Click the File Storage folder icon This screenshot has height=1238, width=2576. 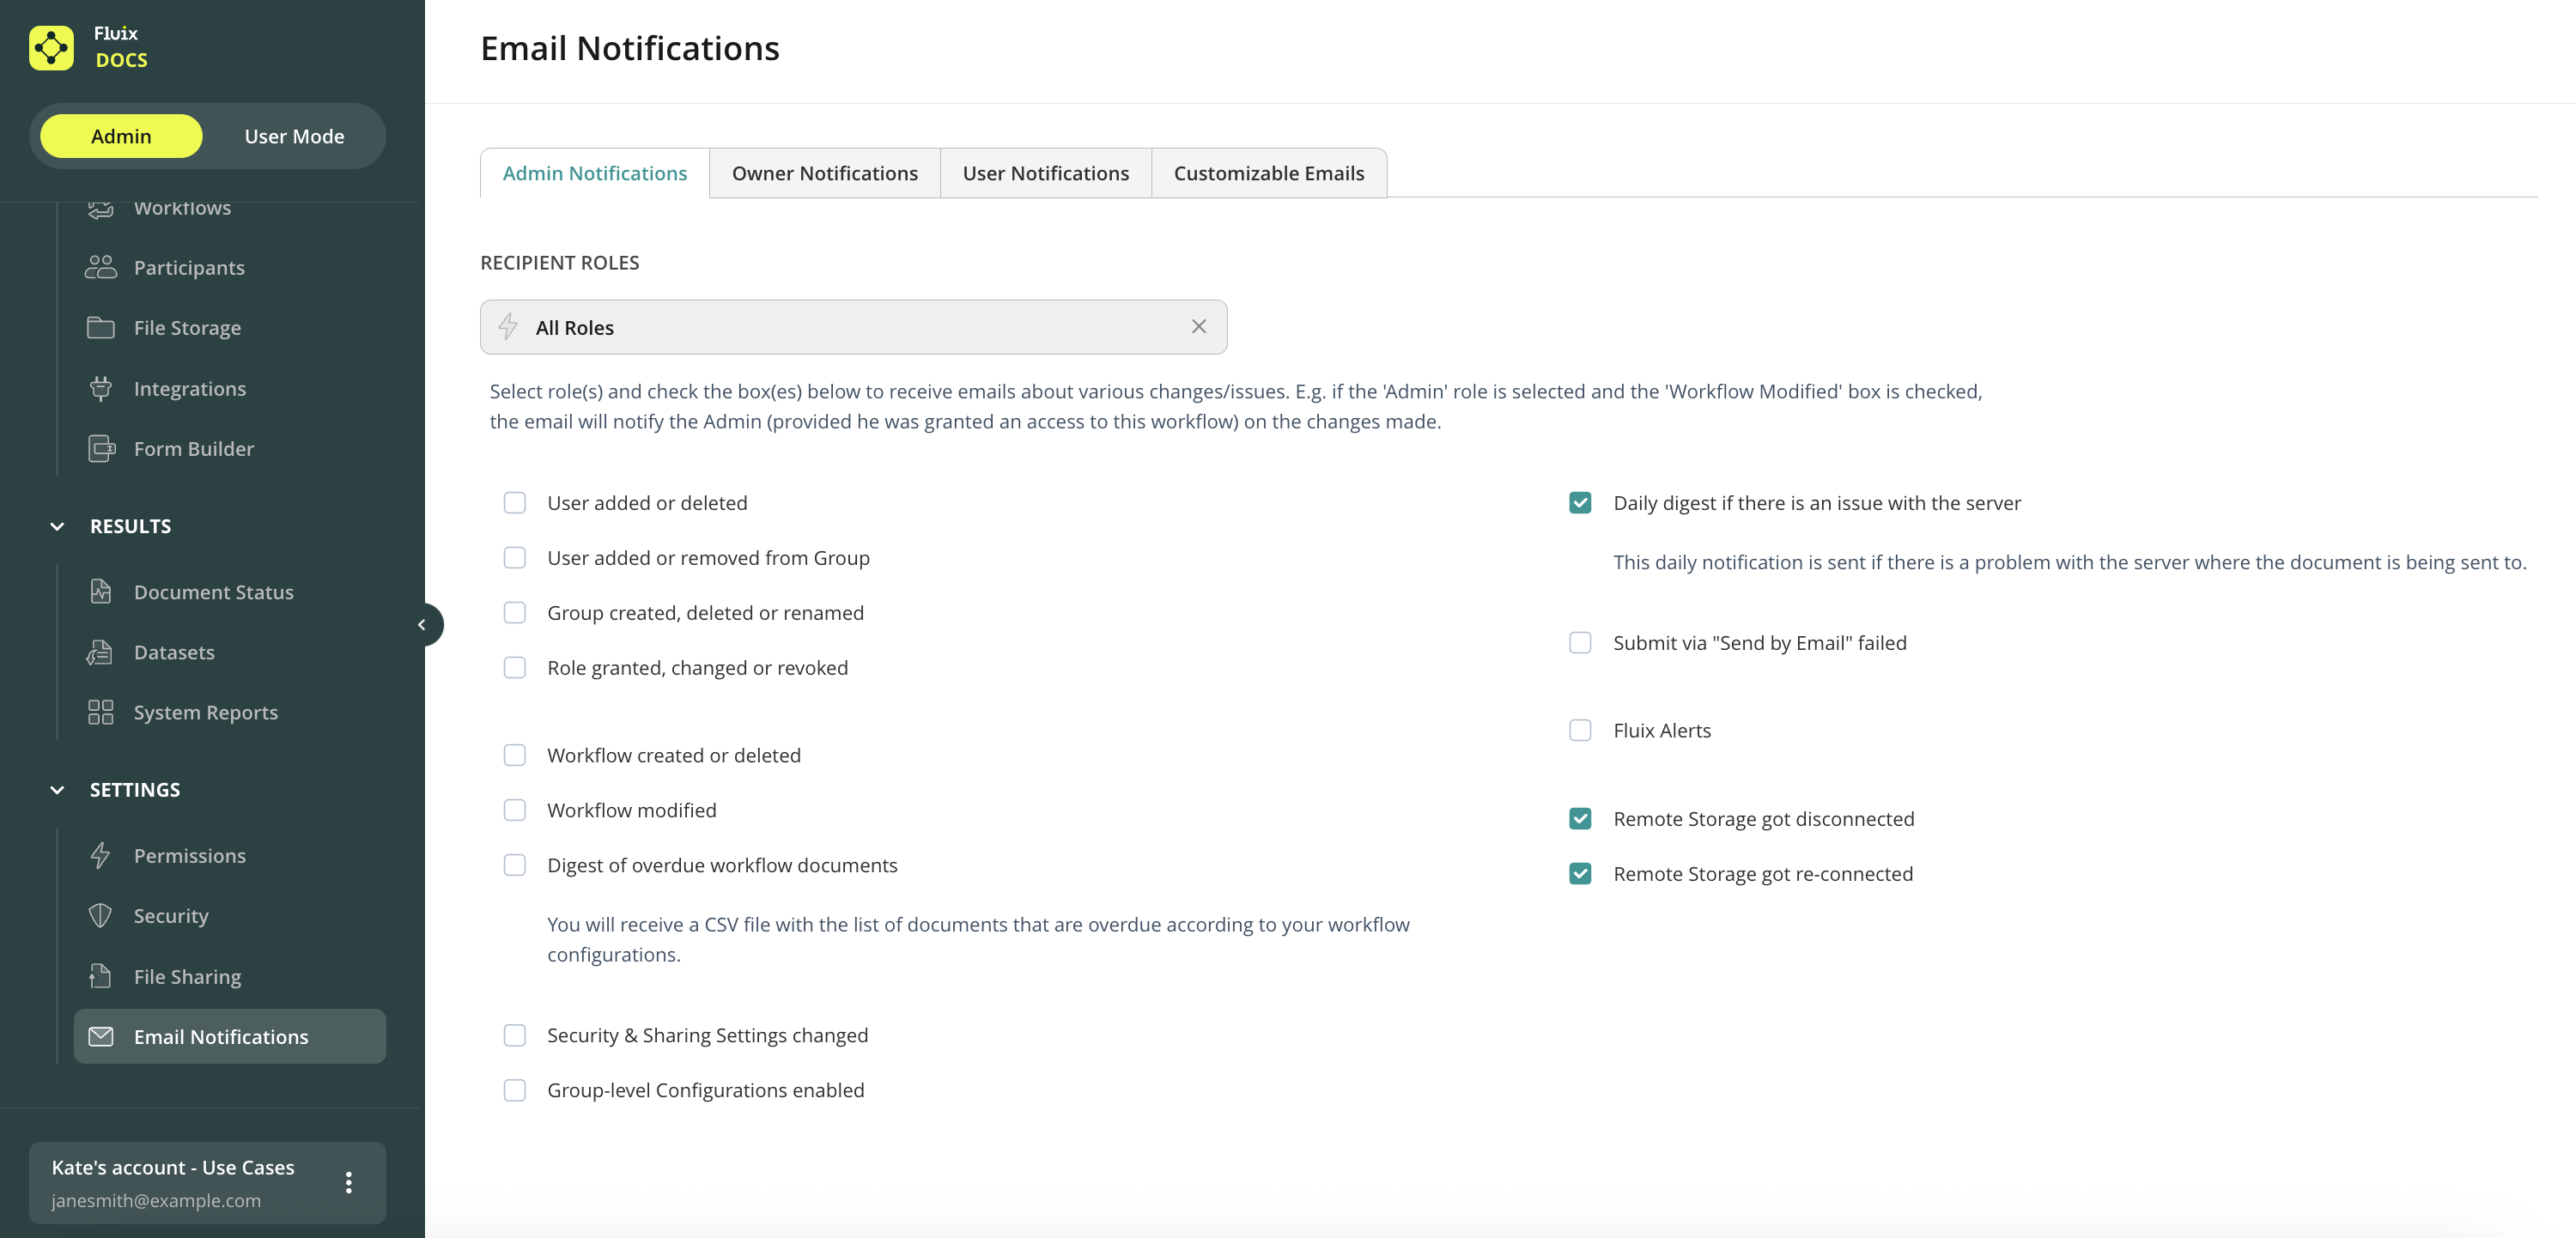(101, 327)
